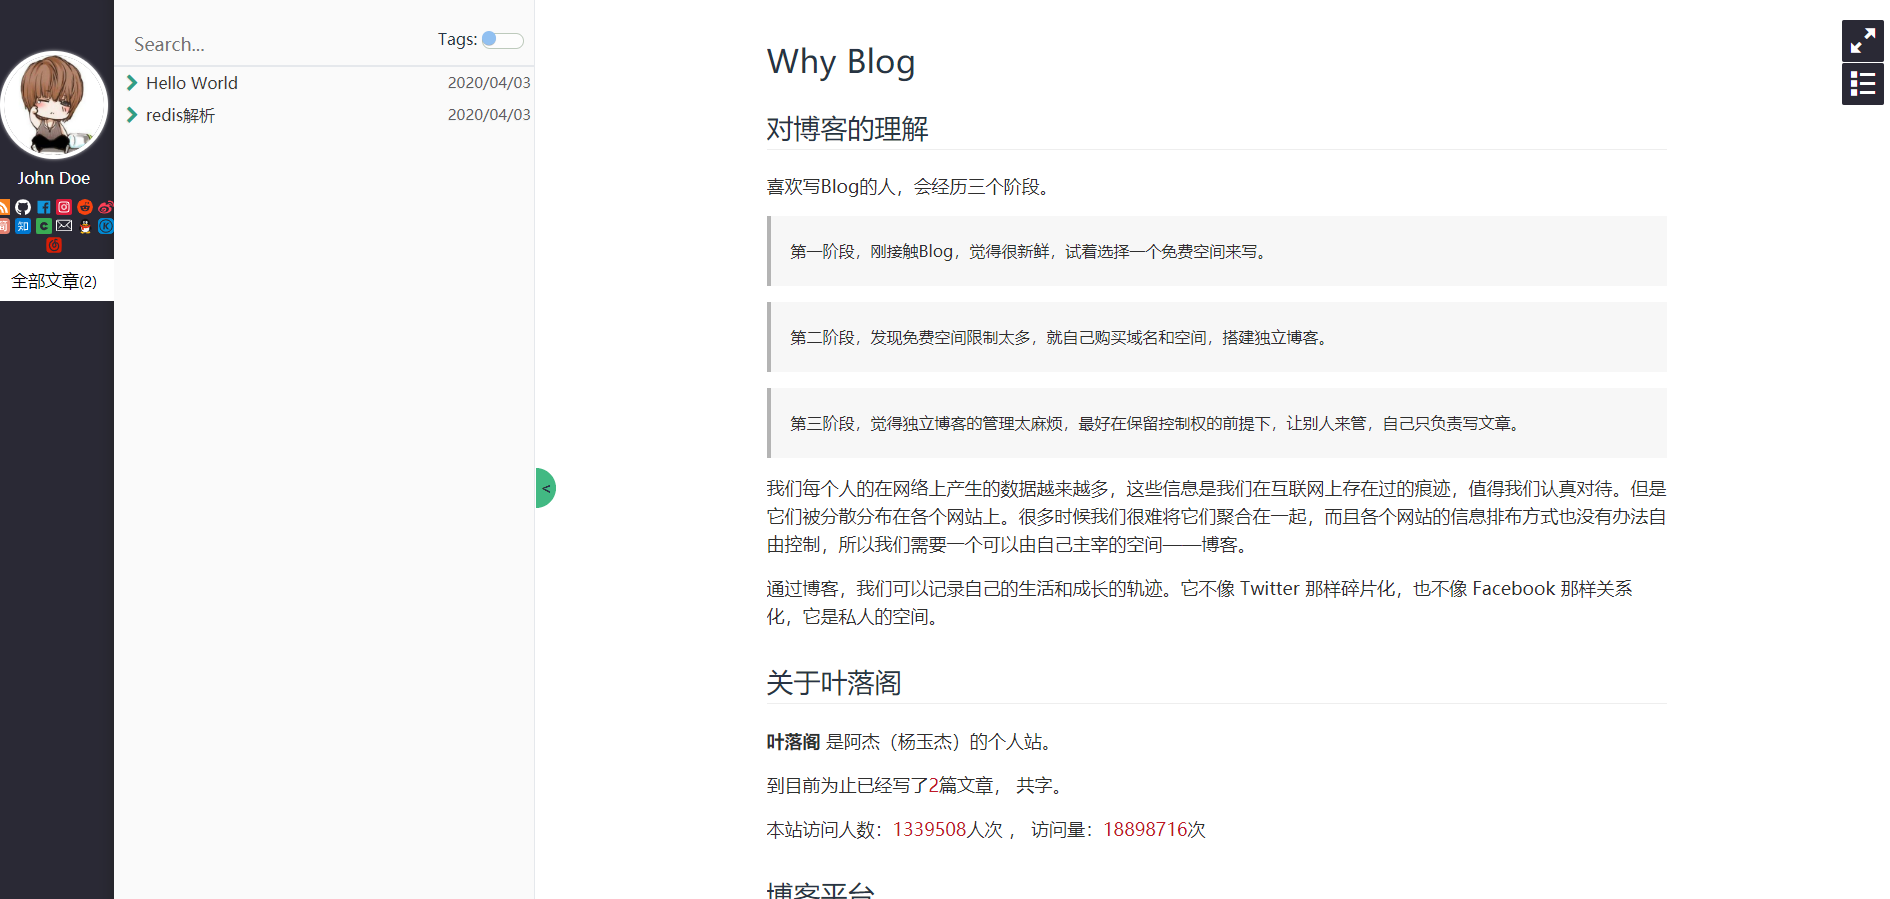Click the 第一阶段 quote block
Viewport: 1890px width, 899px height.
(x=1217, y=251)
